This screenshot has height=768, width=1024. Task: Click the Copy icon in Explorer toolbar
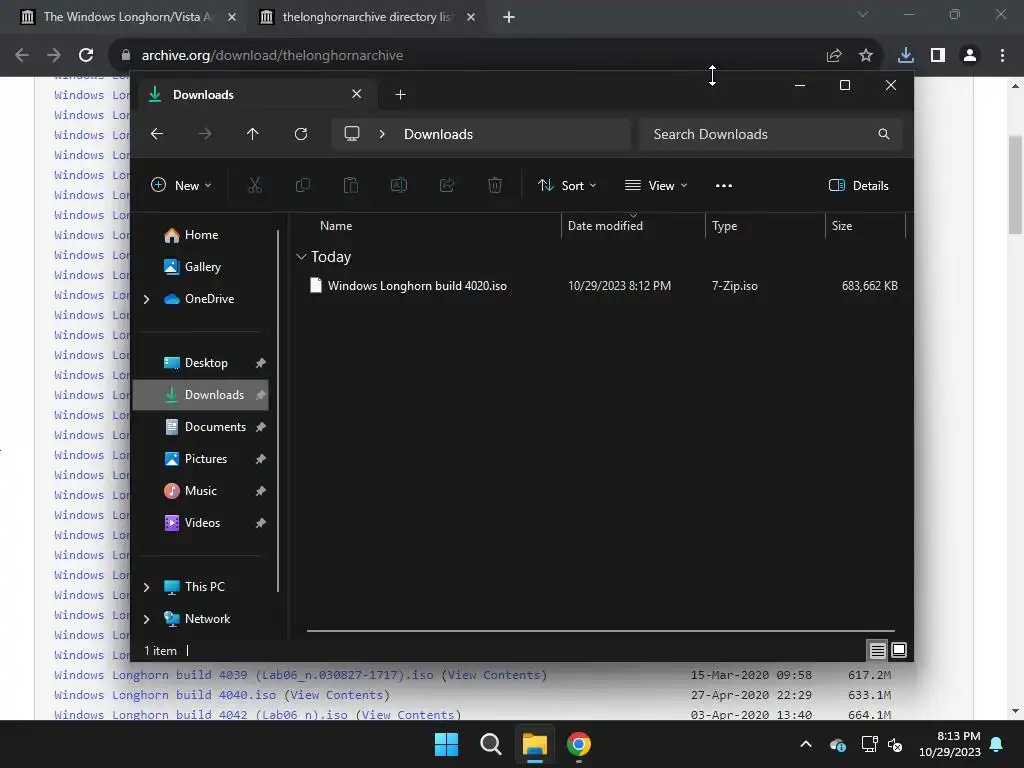pyautogui.click(x=302, y=185)
